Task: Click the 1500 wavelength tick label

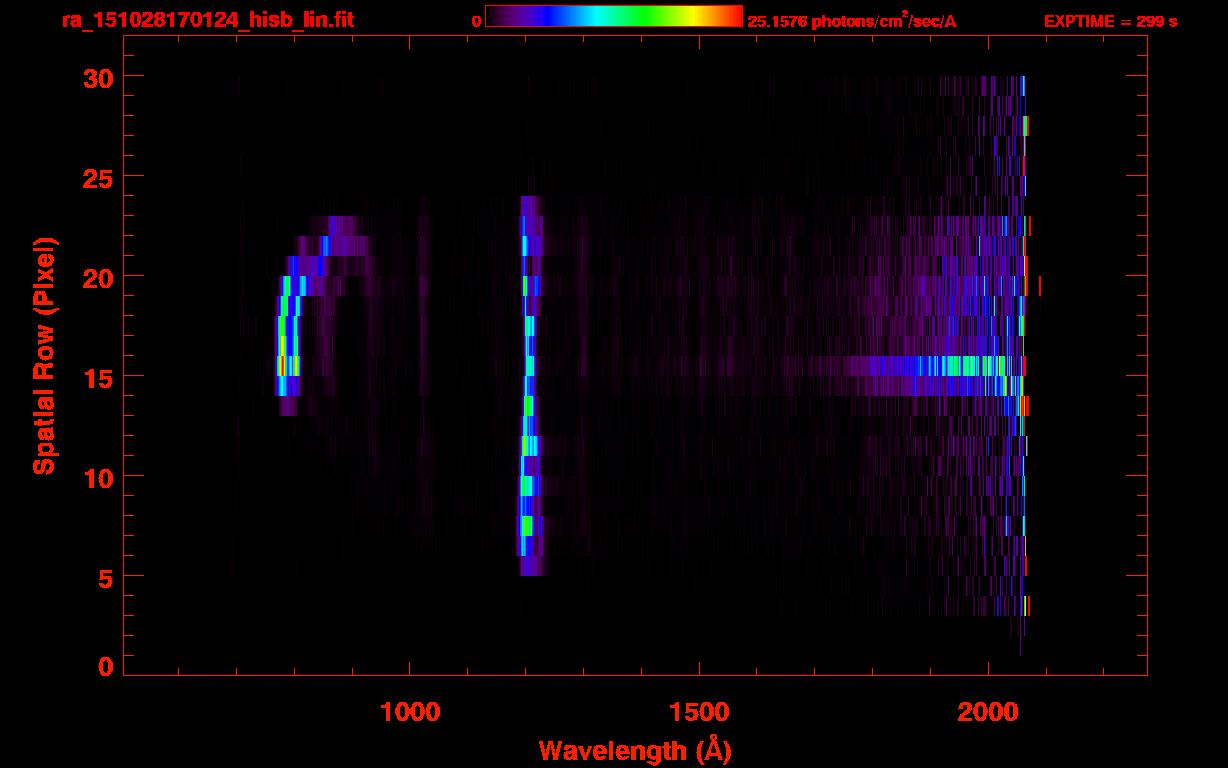Action: (x=698, y=712)
